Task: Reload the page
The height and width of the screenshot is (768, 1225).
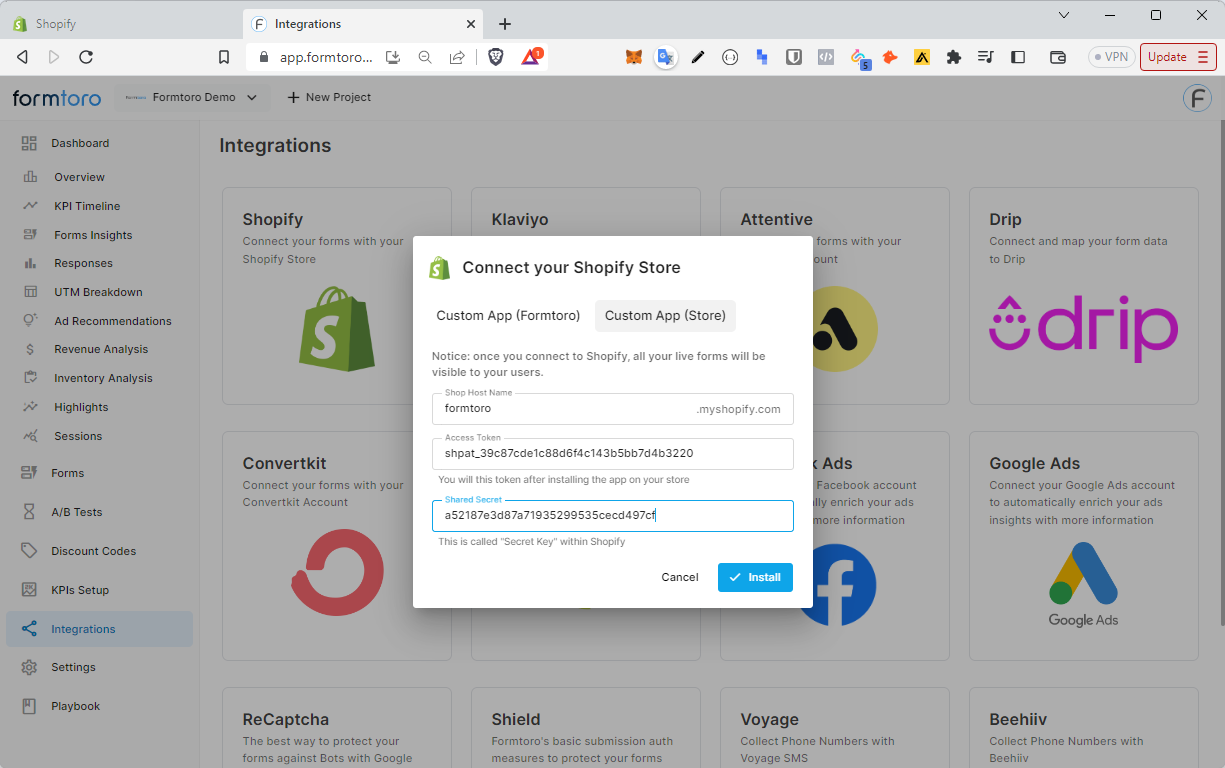Action: coord(86,57)
